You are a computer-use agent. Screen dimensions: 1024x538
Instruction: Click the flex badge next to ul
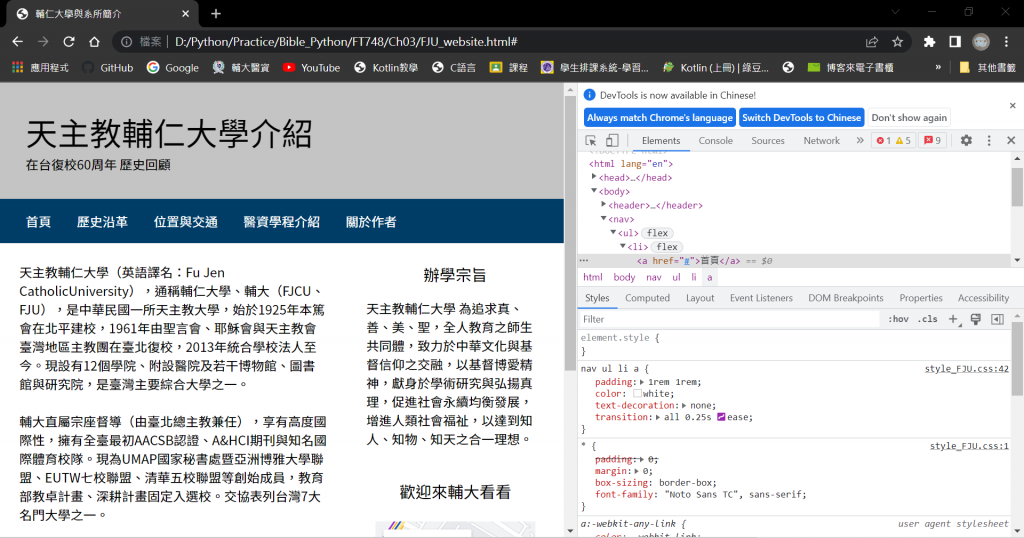click(x=657, y=233)
